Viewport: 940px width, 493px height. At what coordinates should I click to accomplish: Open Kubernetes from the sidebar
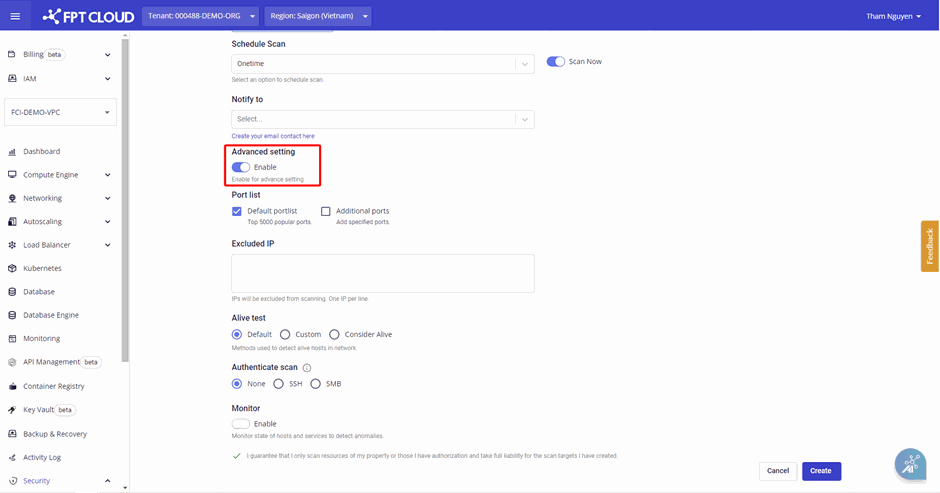[42, 269]
